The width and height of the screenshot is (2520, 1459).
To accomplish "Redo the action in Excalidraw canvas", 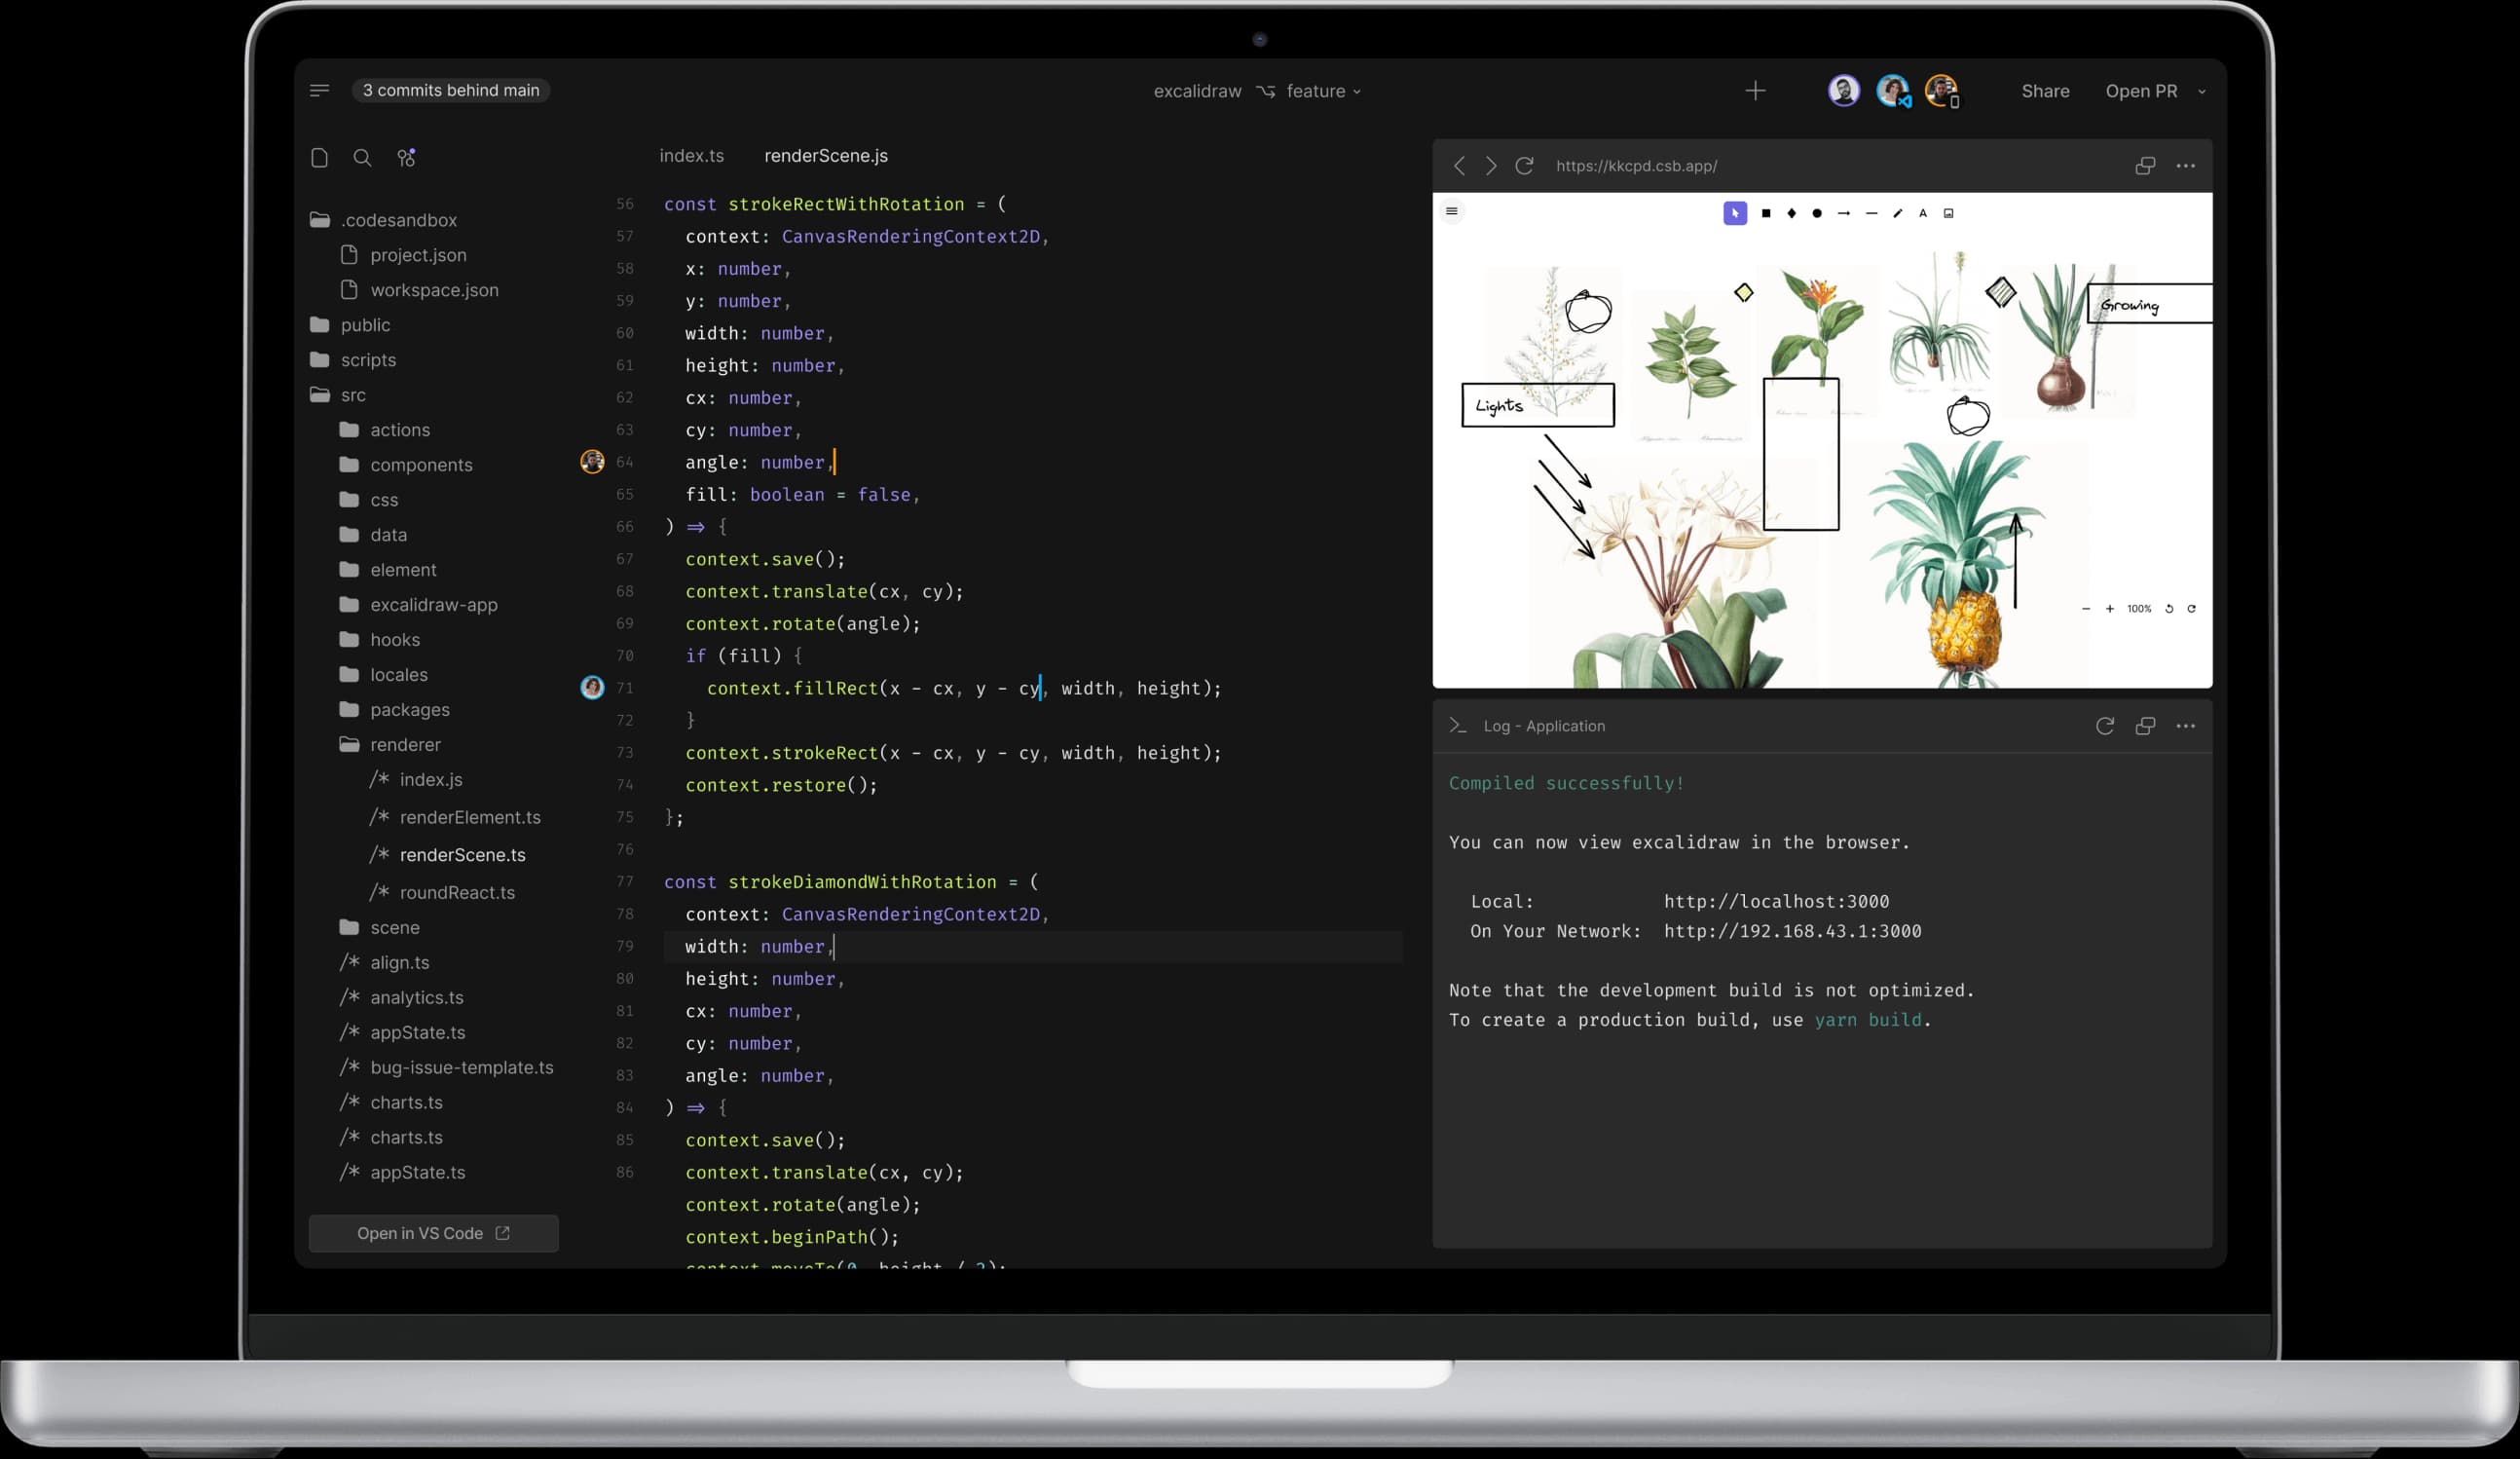I will 2191,609.
